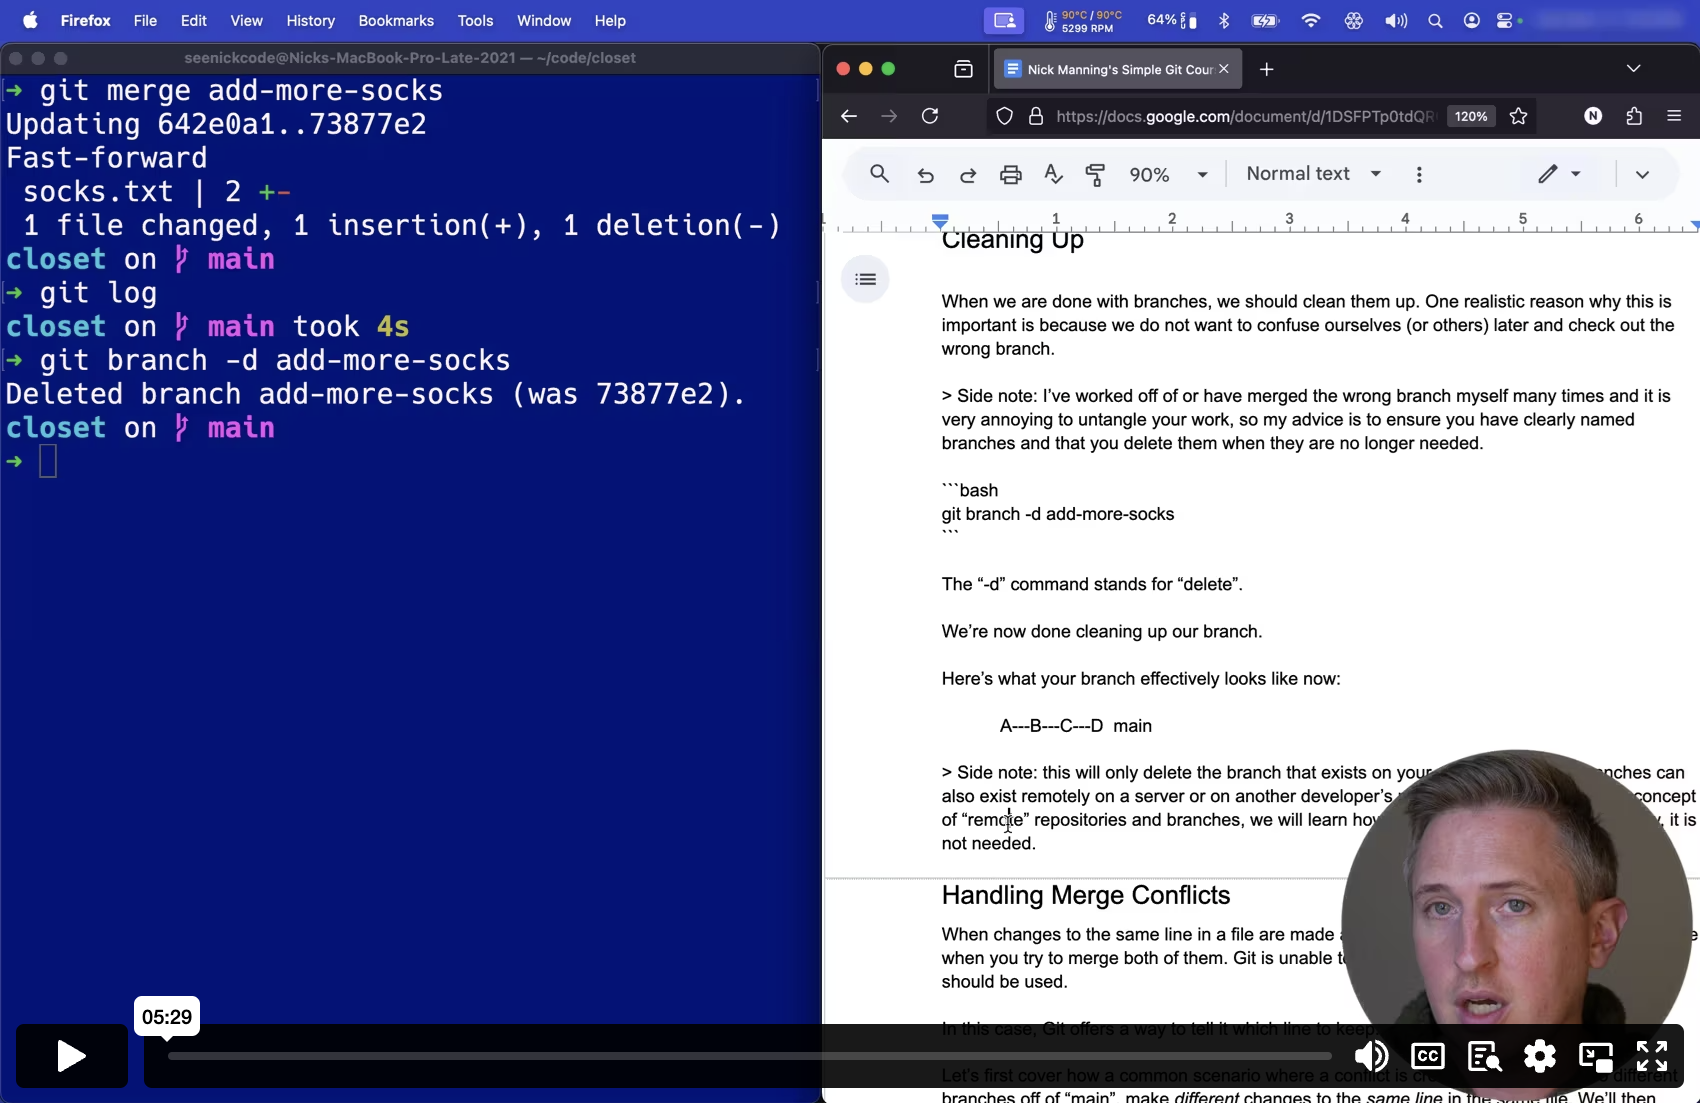1702x1106 pixels.
Task: List all Firefox tabs chevron
Action: click(1633, 69)
